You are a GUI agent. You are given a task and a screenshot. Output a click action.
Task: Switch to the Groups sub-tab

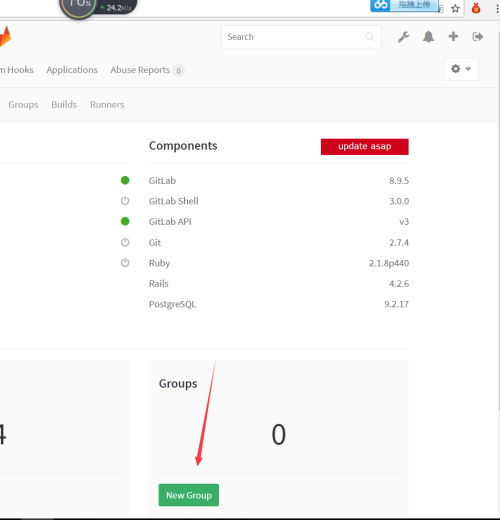pos(23,105)
